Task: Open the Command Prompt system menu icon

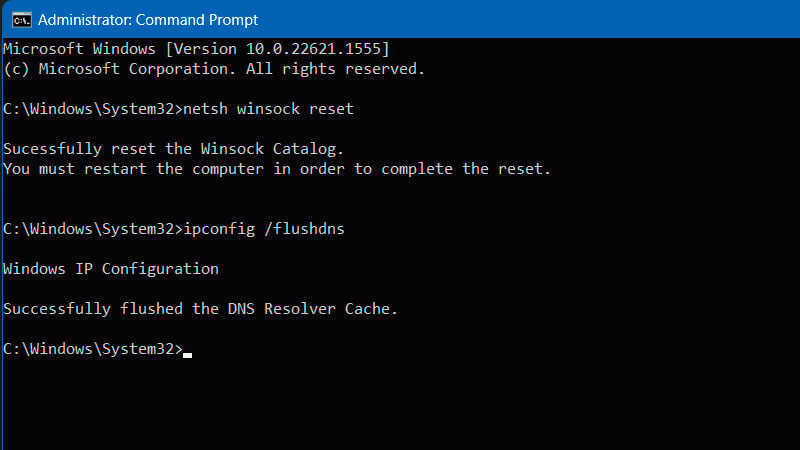Action: [14, 19]
